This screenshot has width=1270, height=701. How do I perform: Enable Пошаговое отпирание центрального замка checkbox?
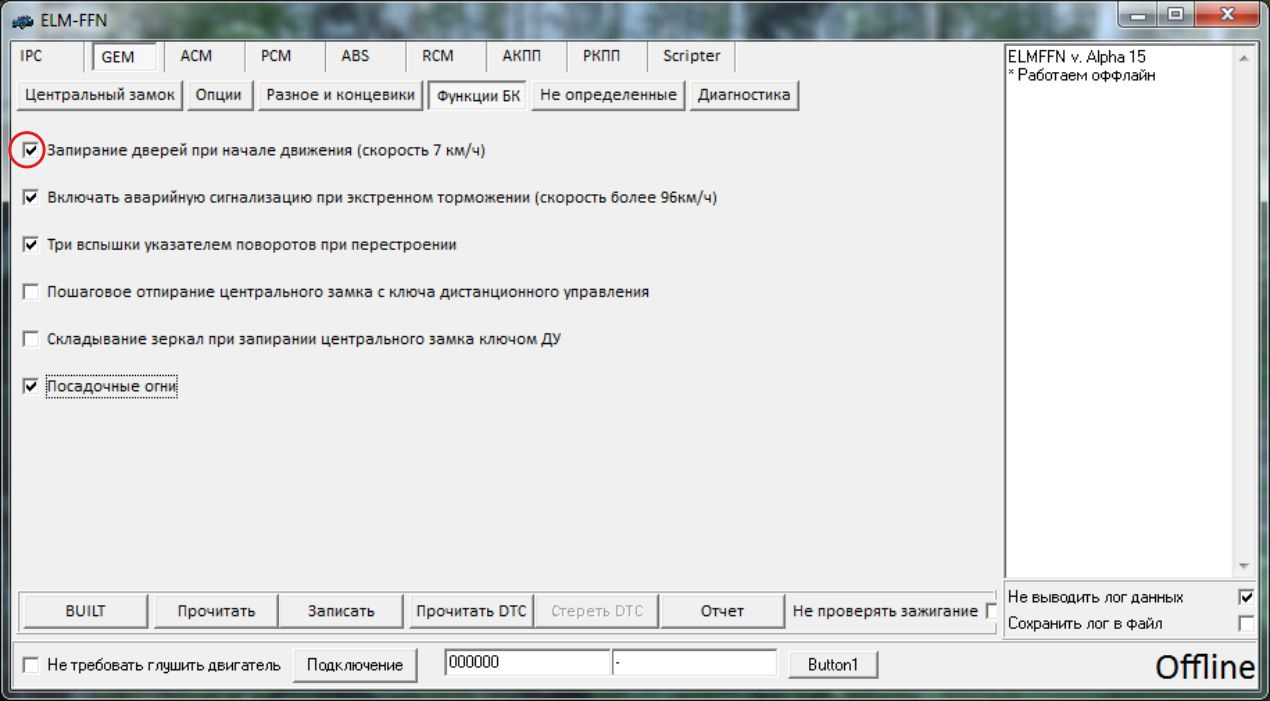click(x=30, y=292)
